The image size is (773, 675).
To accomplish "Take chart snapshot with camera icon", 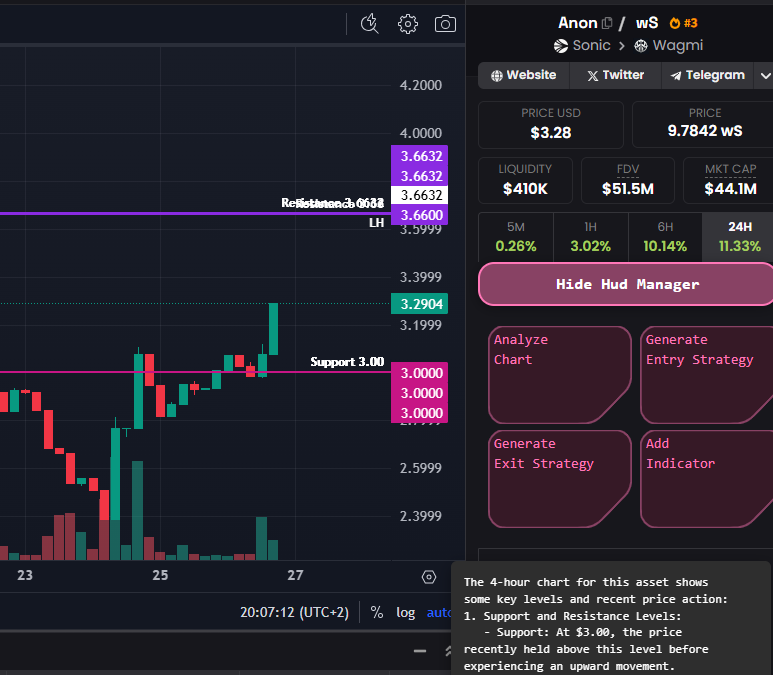I will [445, 24].
